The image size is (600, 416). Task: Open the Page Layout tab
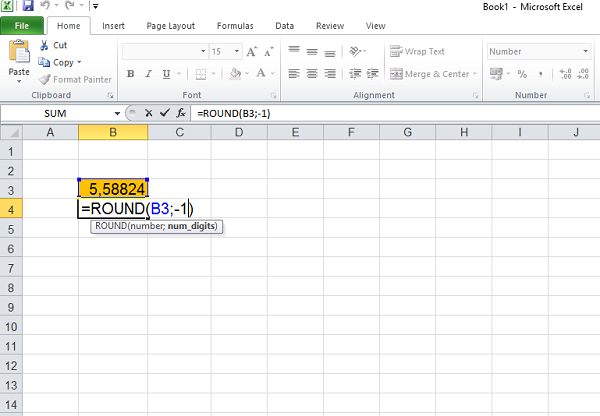[170, 25]
